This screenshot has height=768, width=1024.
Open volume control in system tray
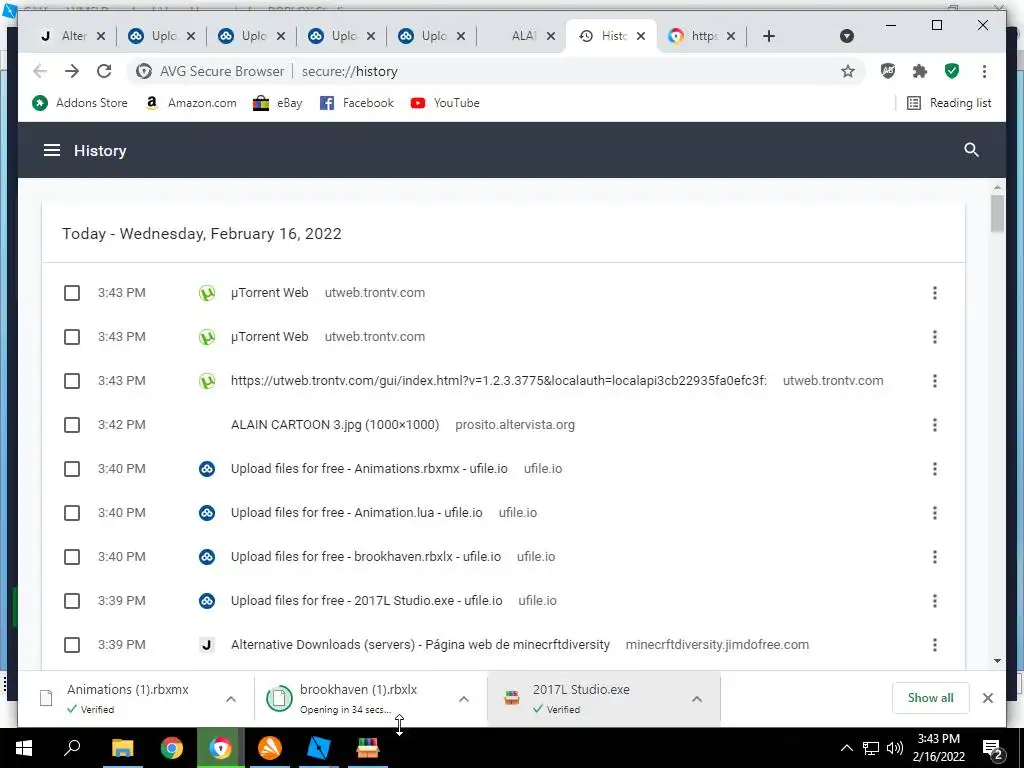click(895, 748)
